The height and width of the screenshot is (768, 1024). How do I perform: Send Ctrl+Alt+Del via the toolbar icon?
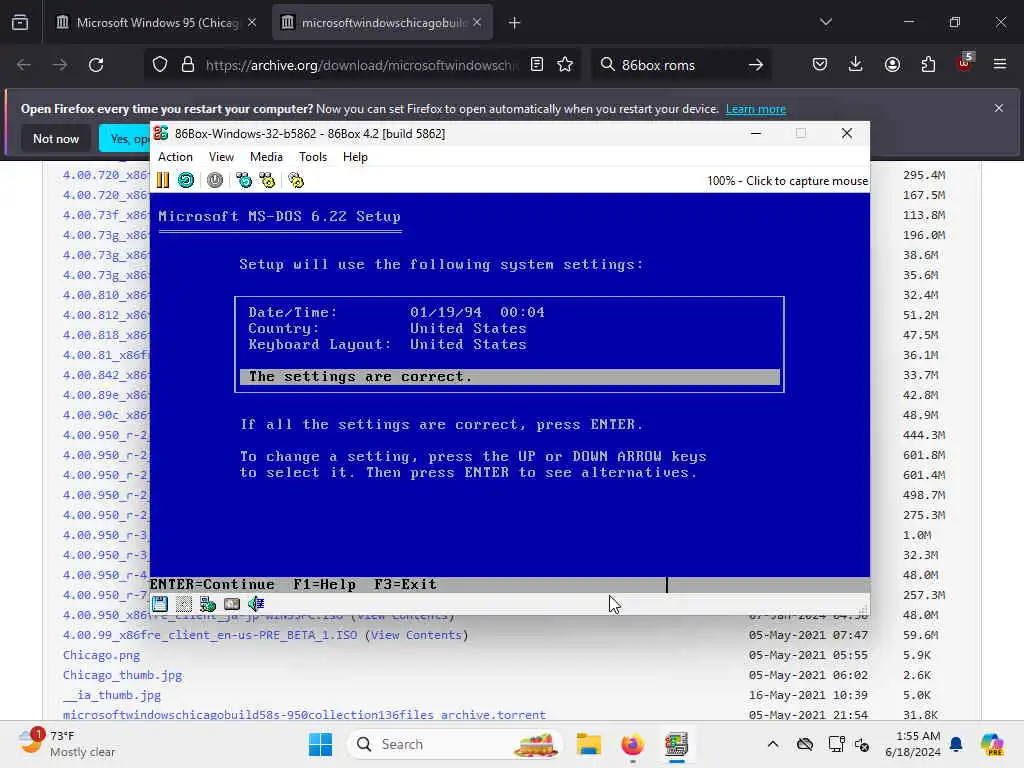click(x=244, y=180)
